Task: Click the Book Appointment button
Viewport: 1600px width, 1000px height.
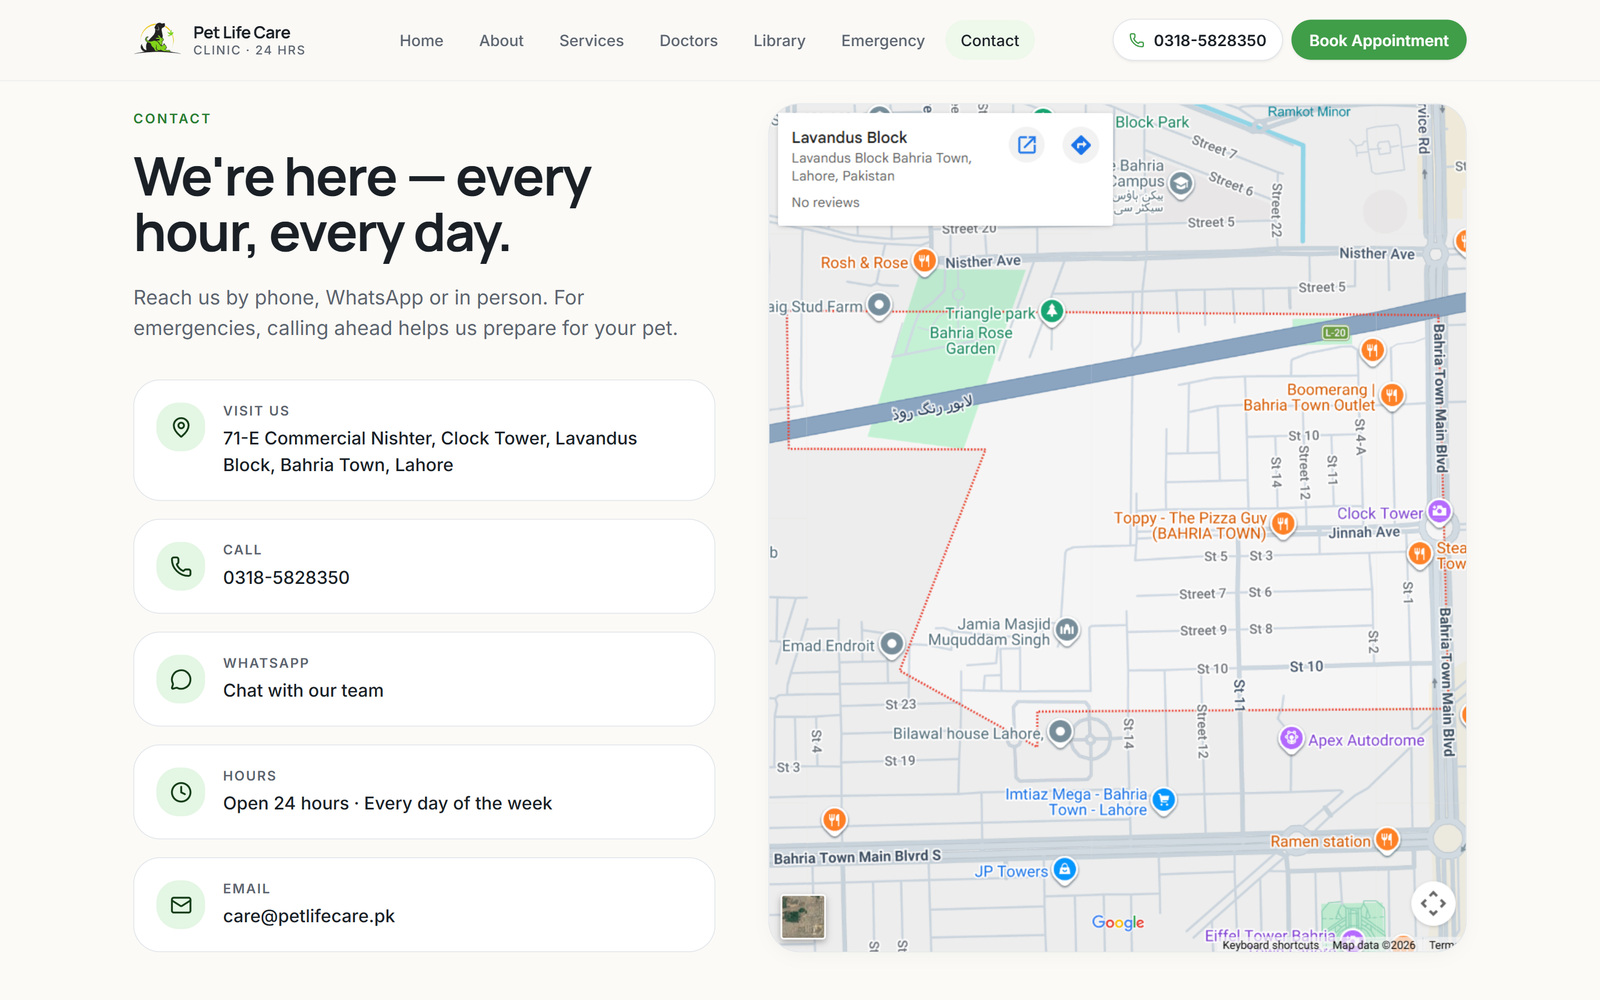Action: (x=1378, y=40)
